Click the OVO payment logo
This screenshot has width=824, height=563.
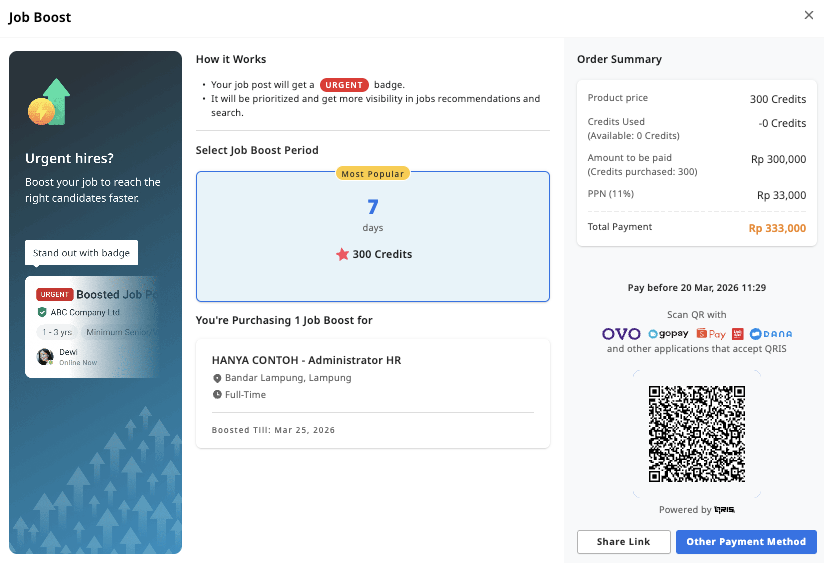pos(621,333)
